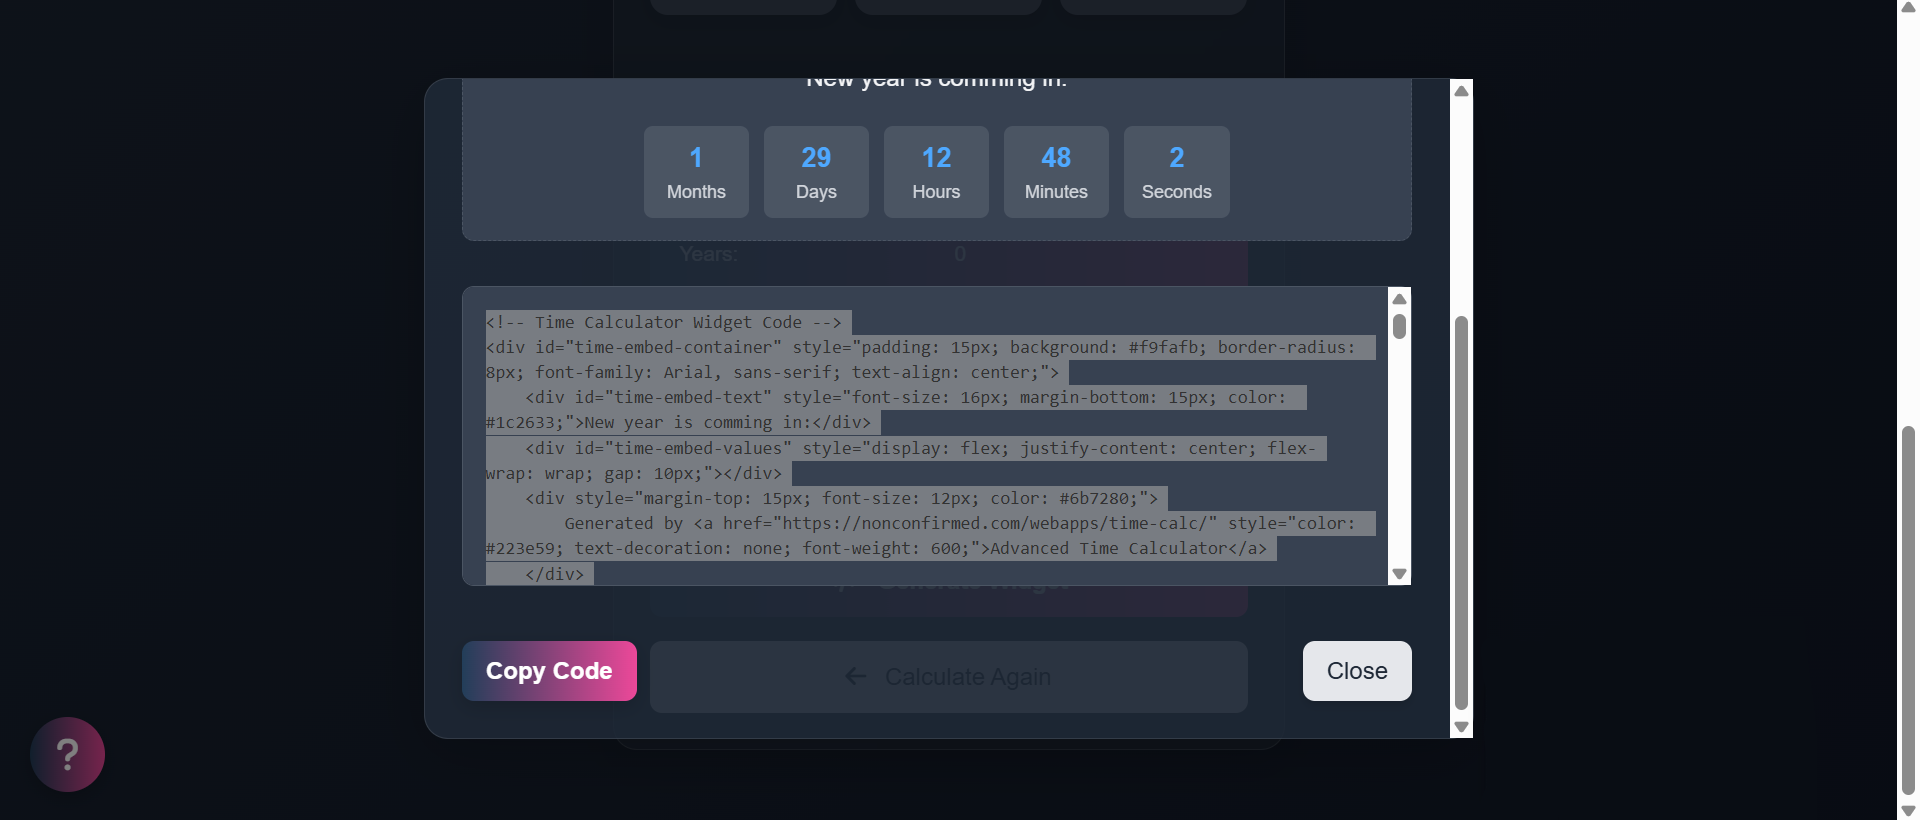Click the code box scroll up arrow
The width and height of the screenshot is (1920, 820).
(1400, 299)
